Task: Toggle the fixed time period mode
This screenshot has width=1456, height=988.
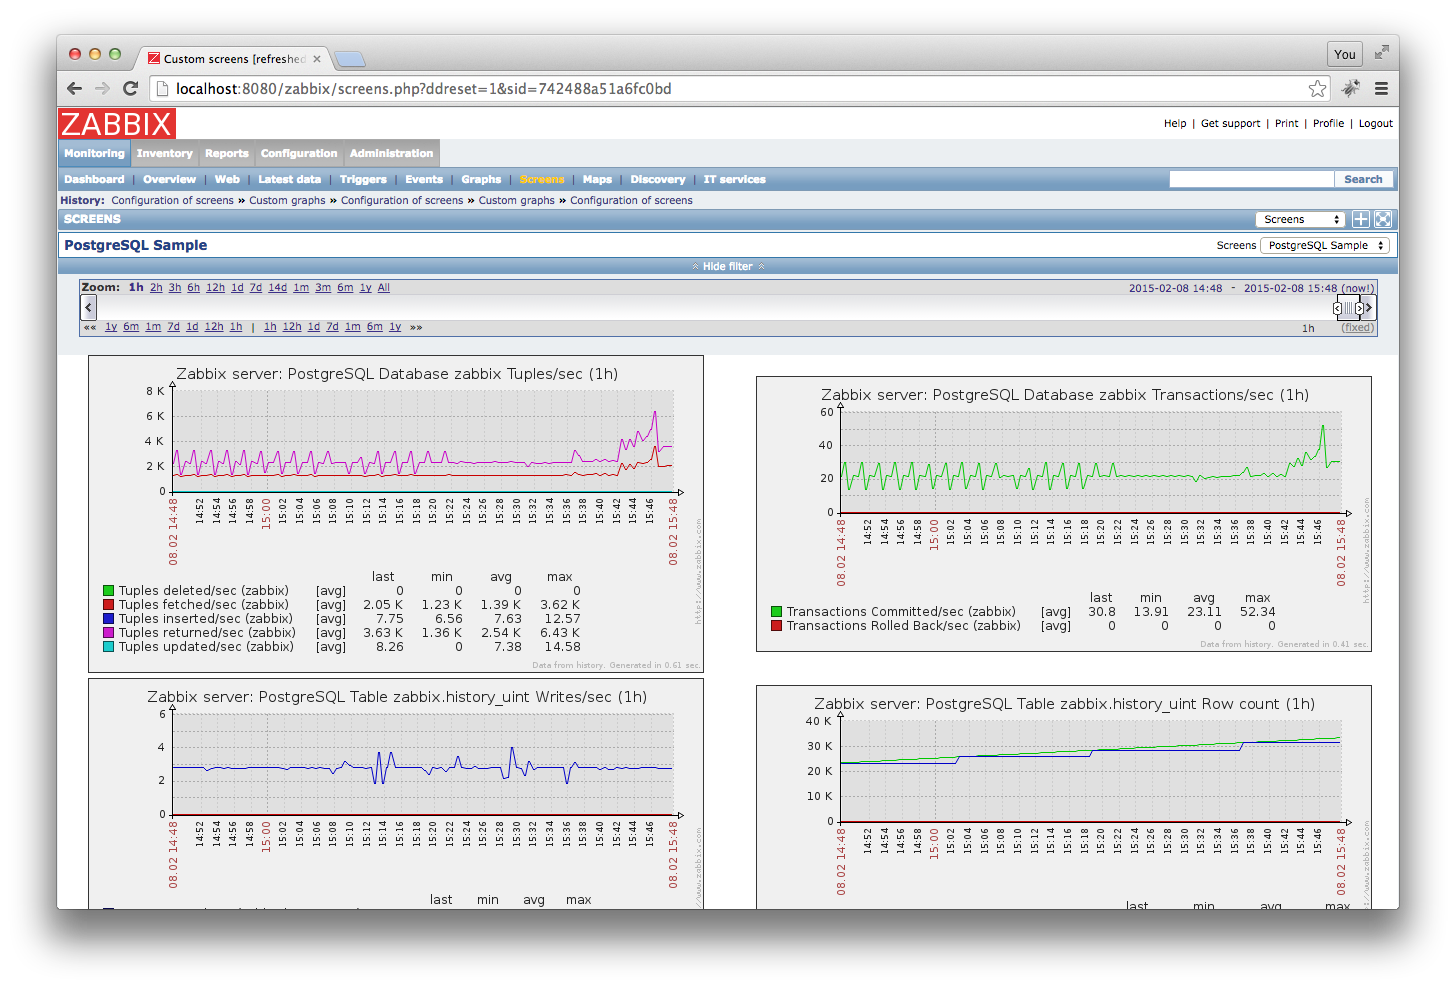Action: 1358,328
